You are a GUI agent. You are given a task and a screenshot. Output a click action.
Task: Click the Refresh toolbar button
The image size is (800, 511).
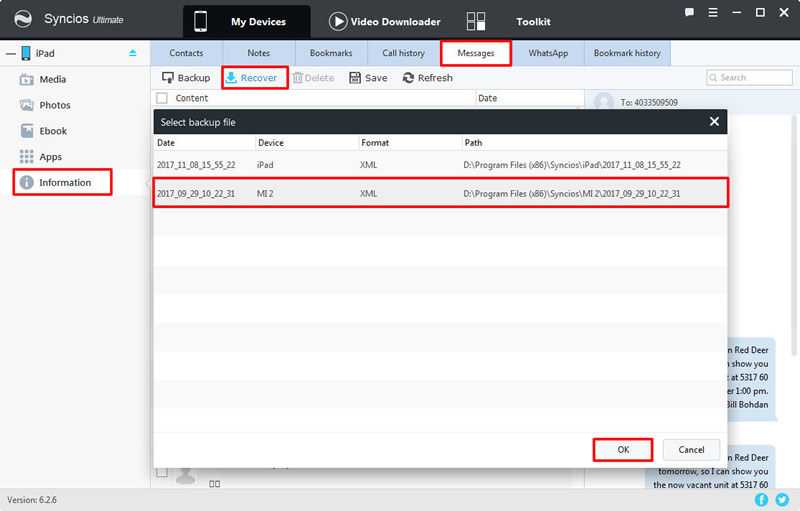[x=428, y=78]
